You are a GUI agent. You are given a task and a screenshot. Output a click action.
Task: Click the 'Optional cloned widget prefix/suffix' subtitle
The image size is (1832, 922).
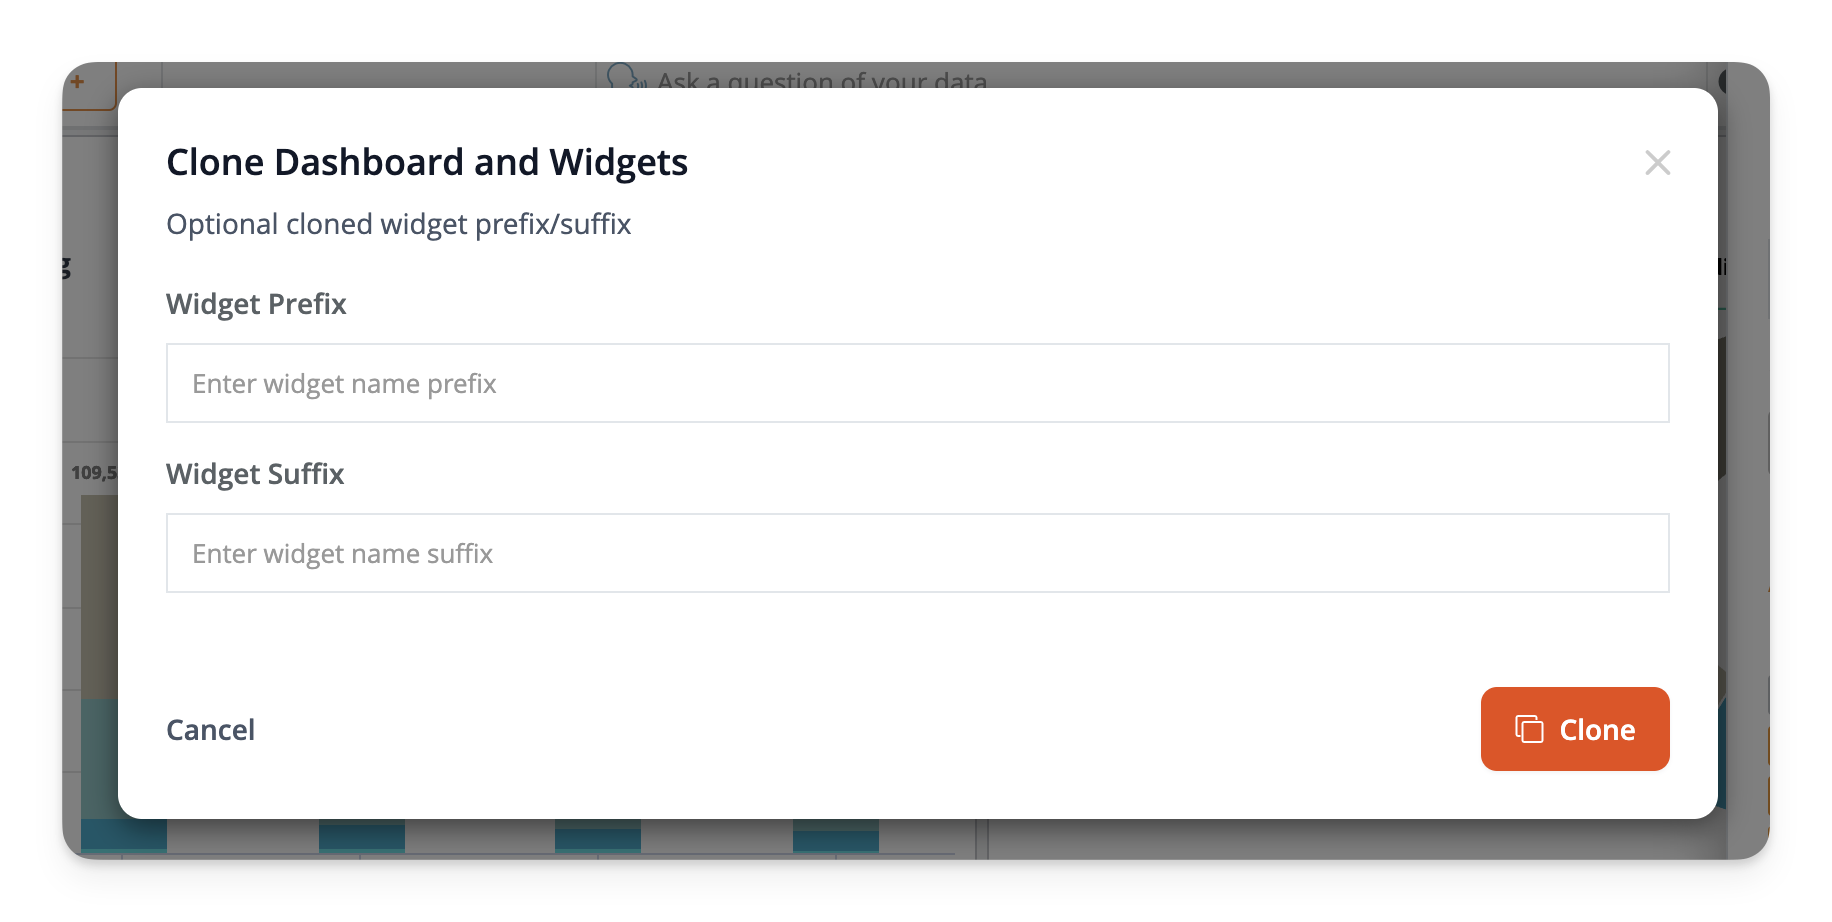pyautogui.click(x=398, y=224)
